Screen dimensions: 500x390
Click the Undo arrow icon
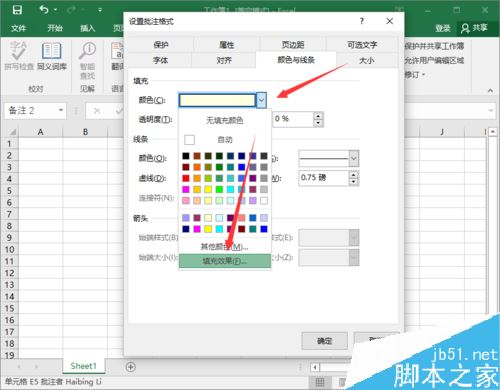[x=44, y=10]
